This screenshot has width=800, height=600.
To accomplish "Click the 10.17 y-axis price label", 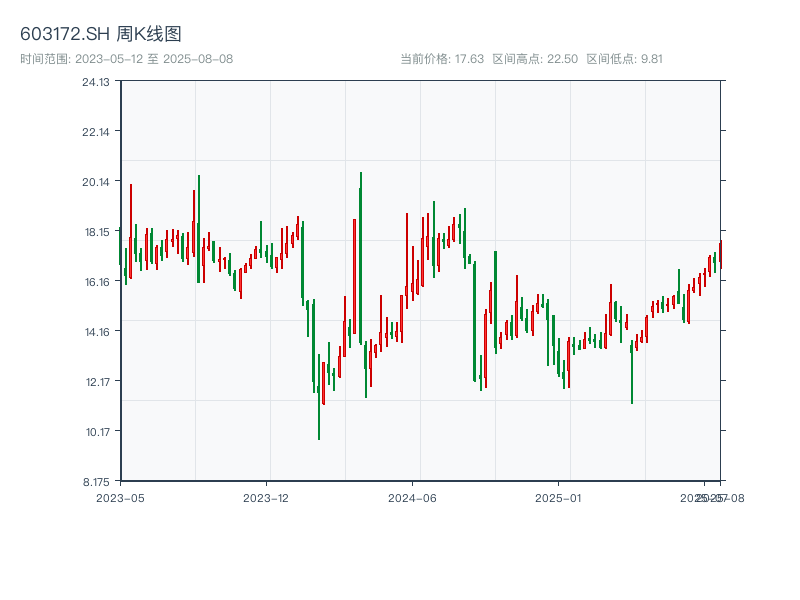I will tap(96, 432).
